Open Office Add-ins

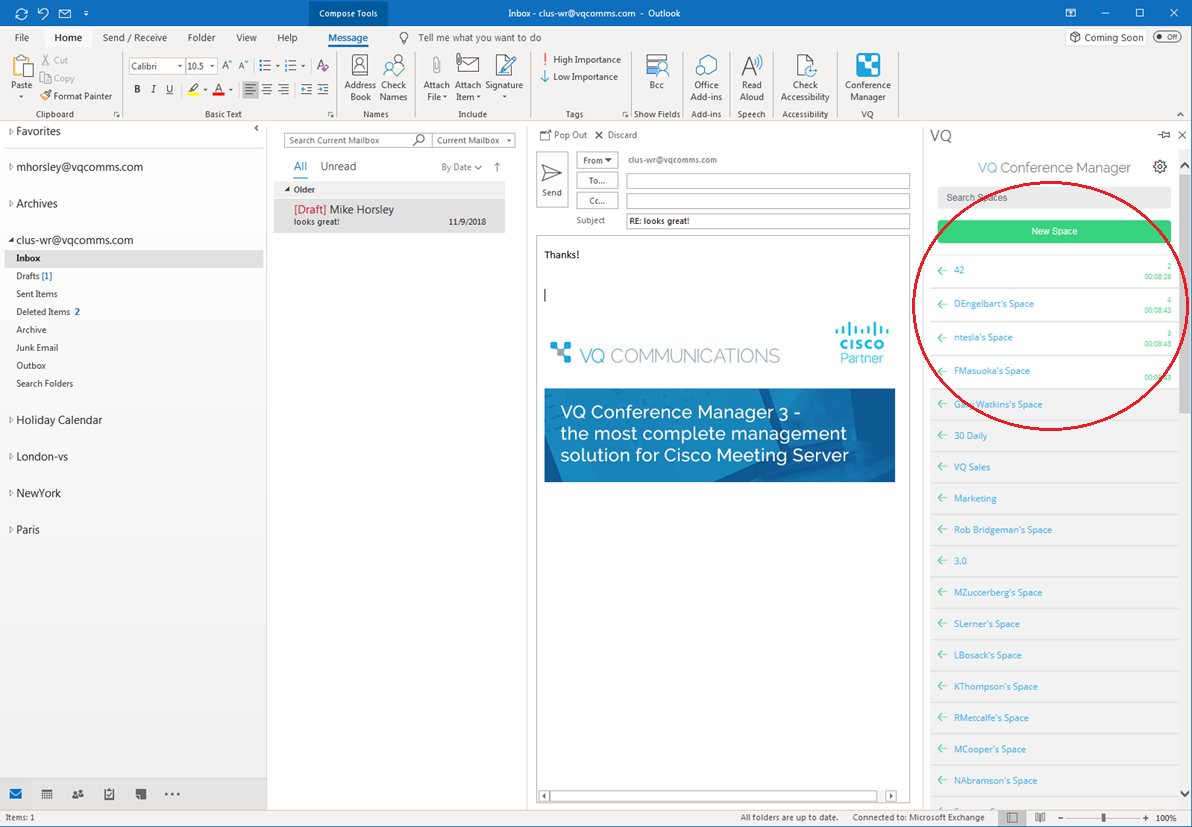pyautogui.click(x=706, y=78)
